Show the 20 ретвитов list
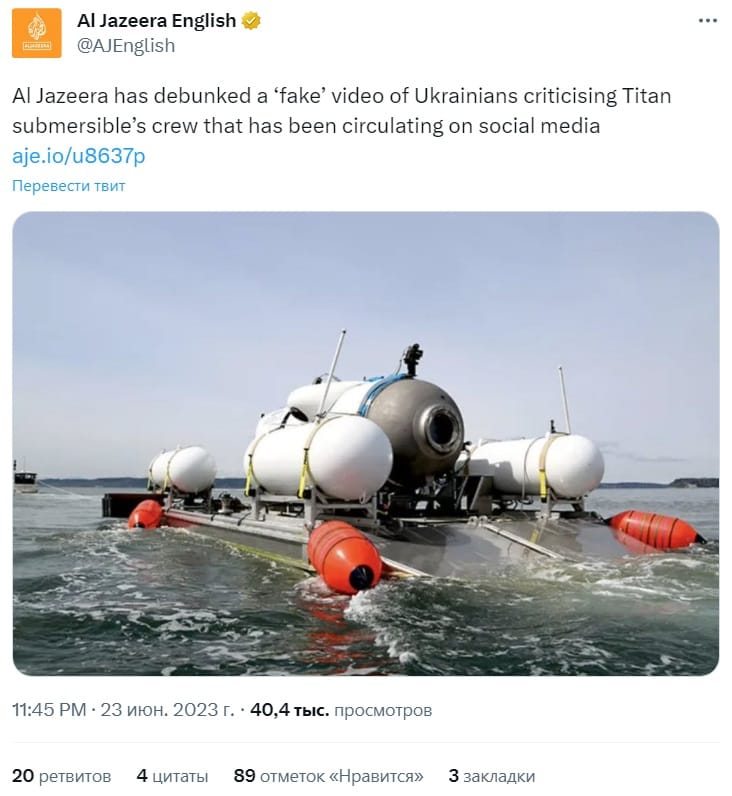This screenshot has height=796, width=732. [61, 776]
